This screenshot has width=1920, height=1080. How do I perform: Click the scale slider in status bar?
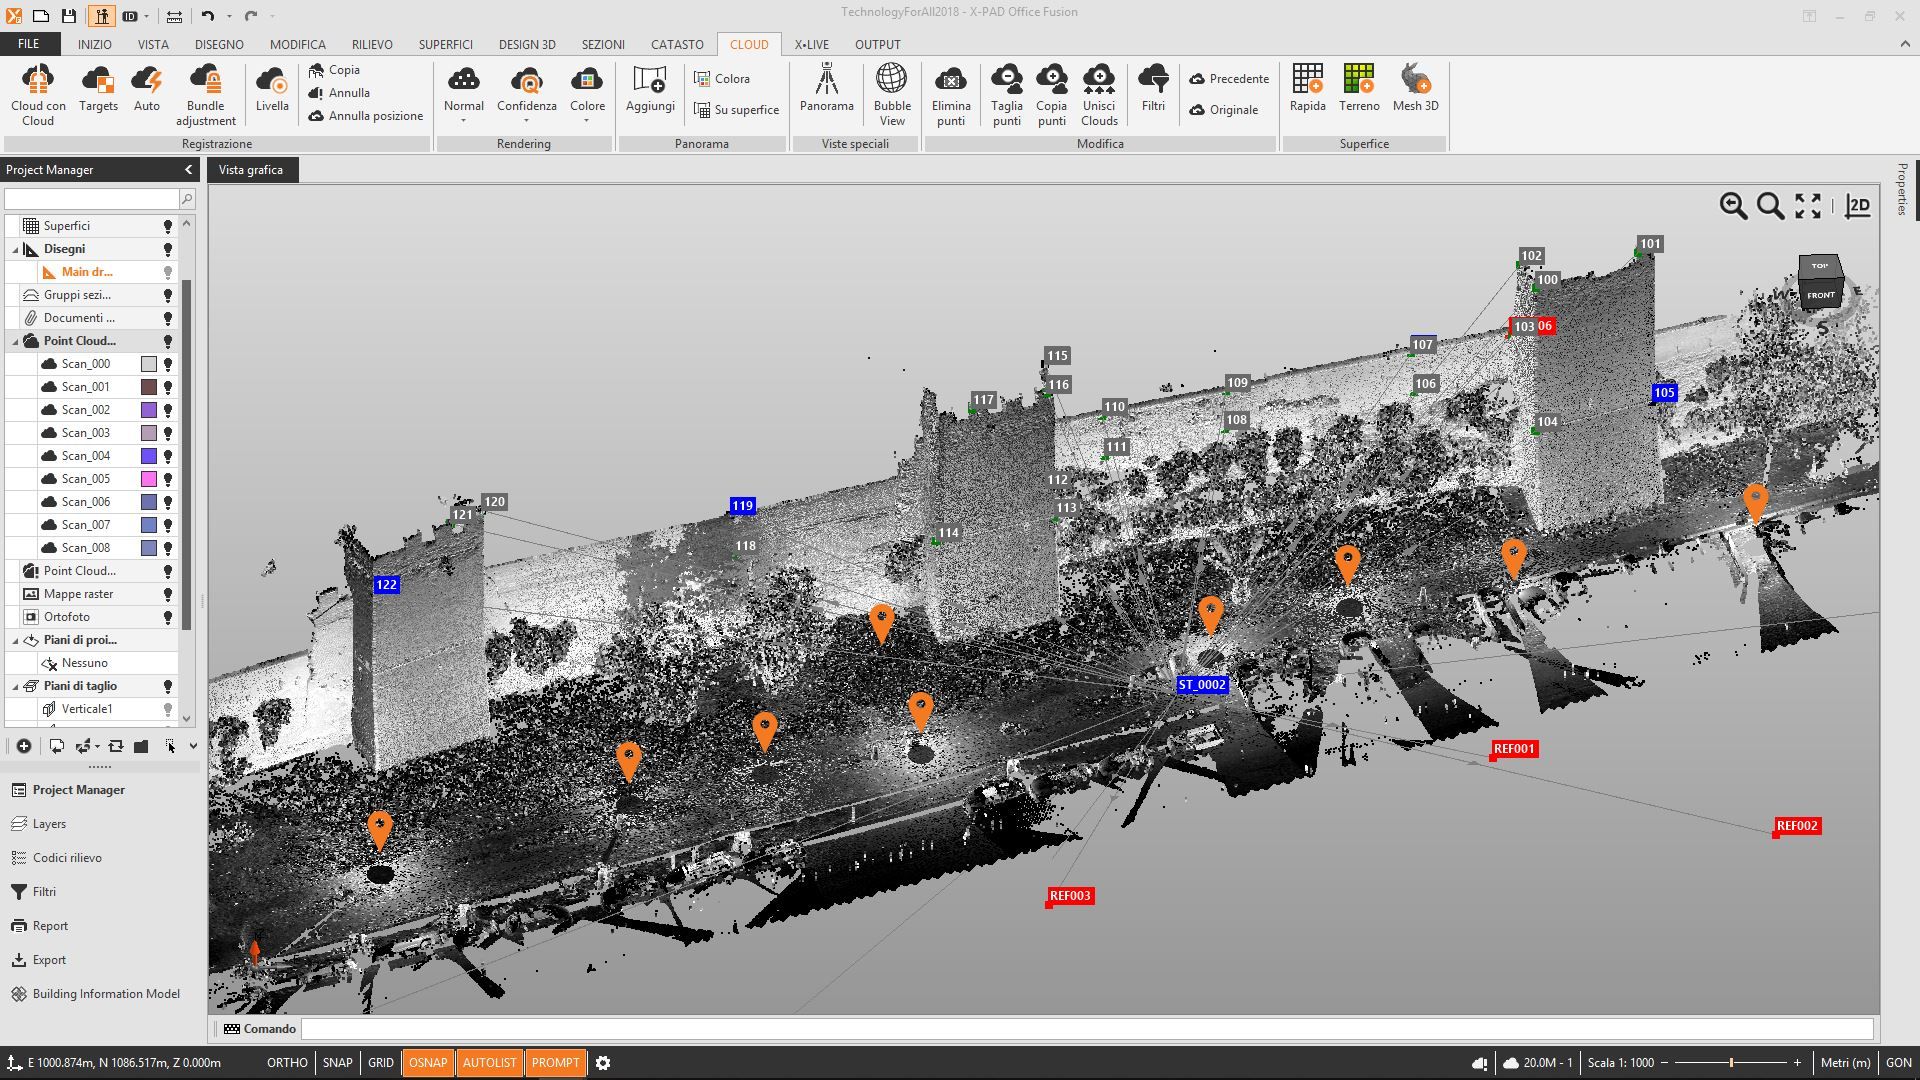(1730, 1063)
